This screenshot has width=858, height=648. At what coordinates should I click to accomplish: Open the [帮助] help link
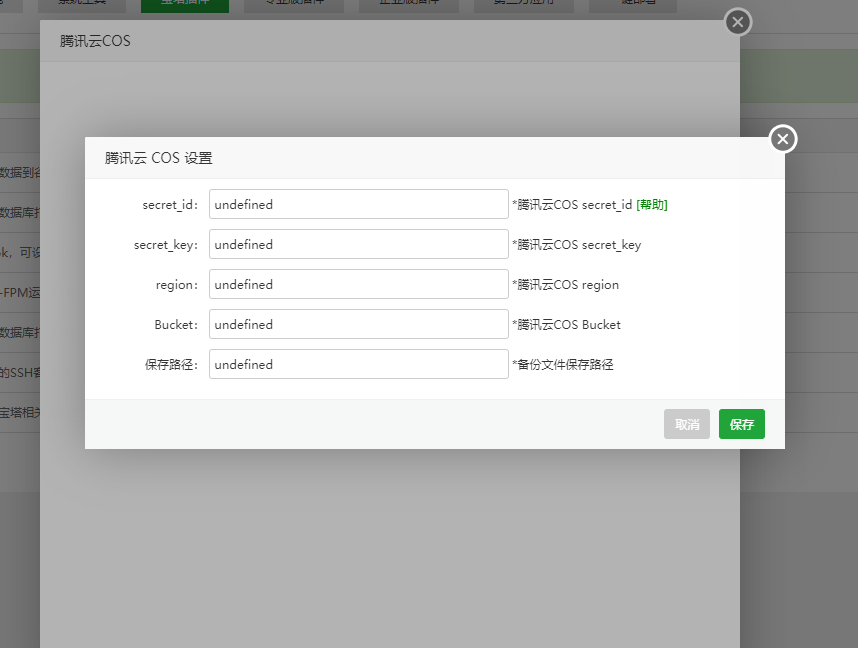click(652, 205)
